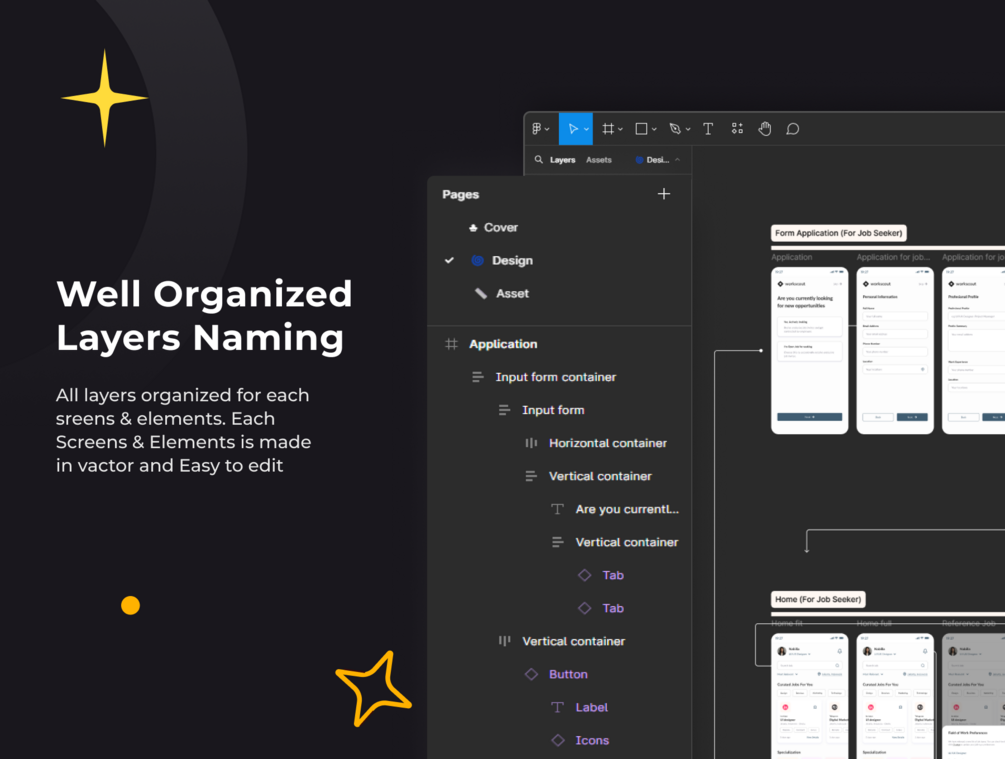The width and height of the screenshot is (1005, 759).
Task: Select the Text tool
Action: coord(708,129)
